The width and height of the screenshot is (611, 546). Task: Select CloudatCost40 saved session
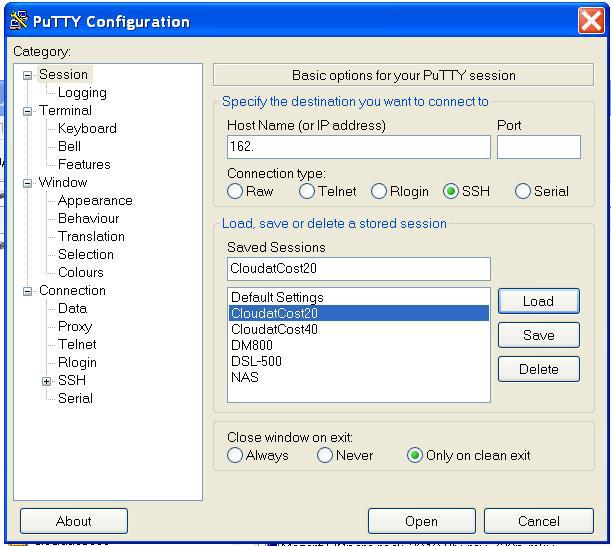pyautogui.click(x=358, y=329)
